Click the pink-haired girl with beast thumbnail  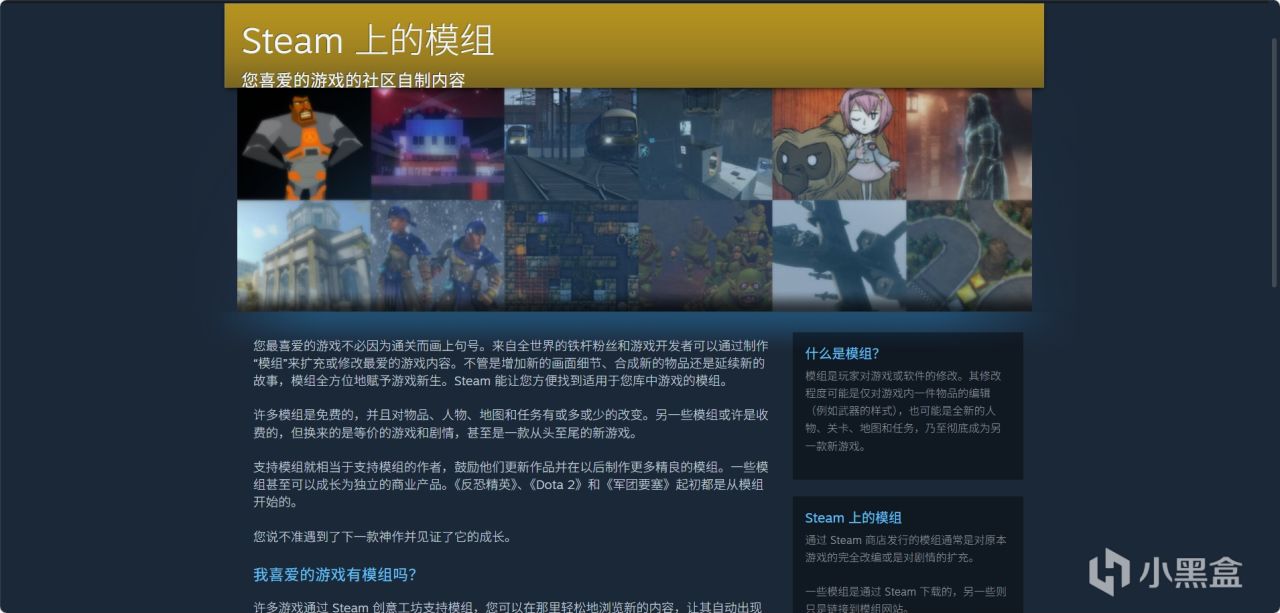(x=839, y=144)
